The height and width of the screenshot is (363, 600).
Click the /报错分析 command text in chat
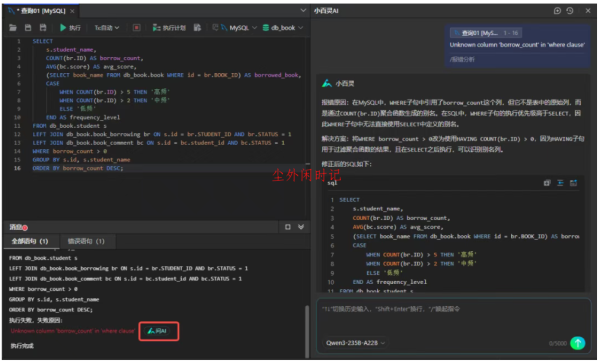point(463,59)
